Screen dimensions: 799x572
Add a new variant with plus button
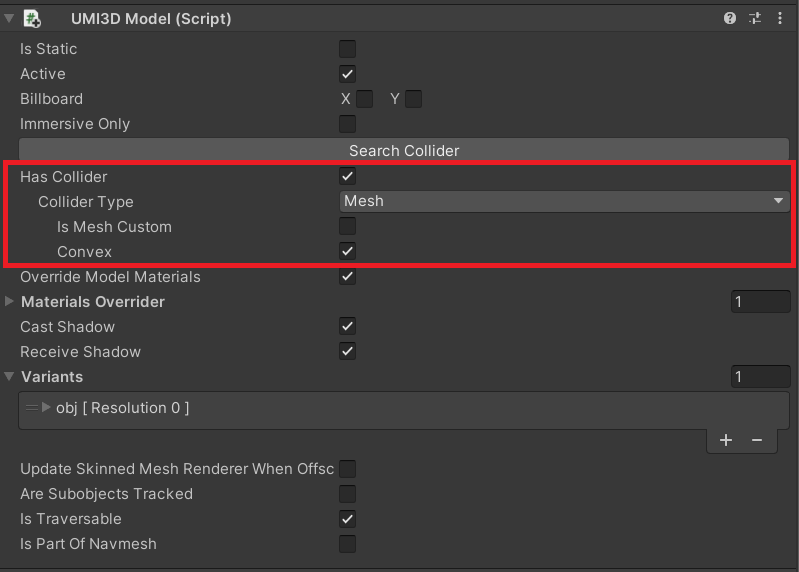(x=726, y=440)
